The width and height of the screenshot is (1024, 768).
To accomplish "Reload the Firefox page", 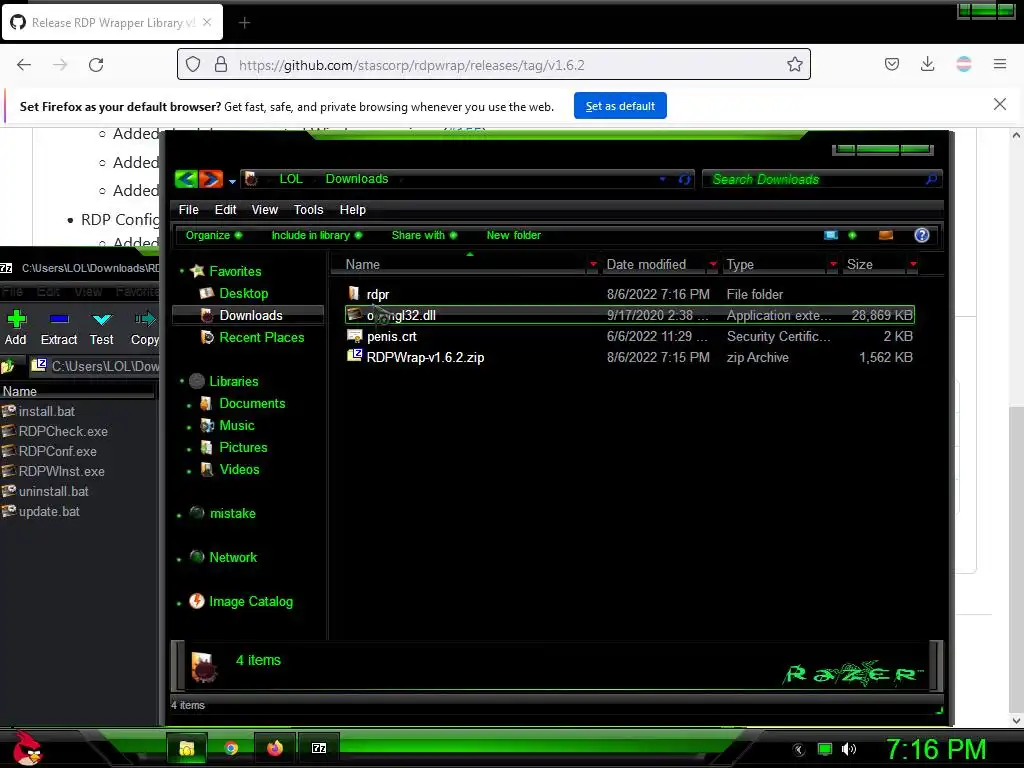I will 96,65.
